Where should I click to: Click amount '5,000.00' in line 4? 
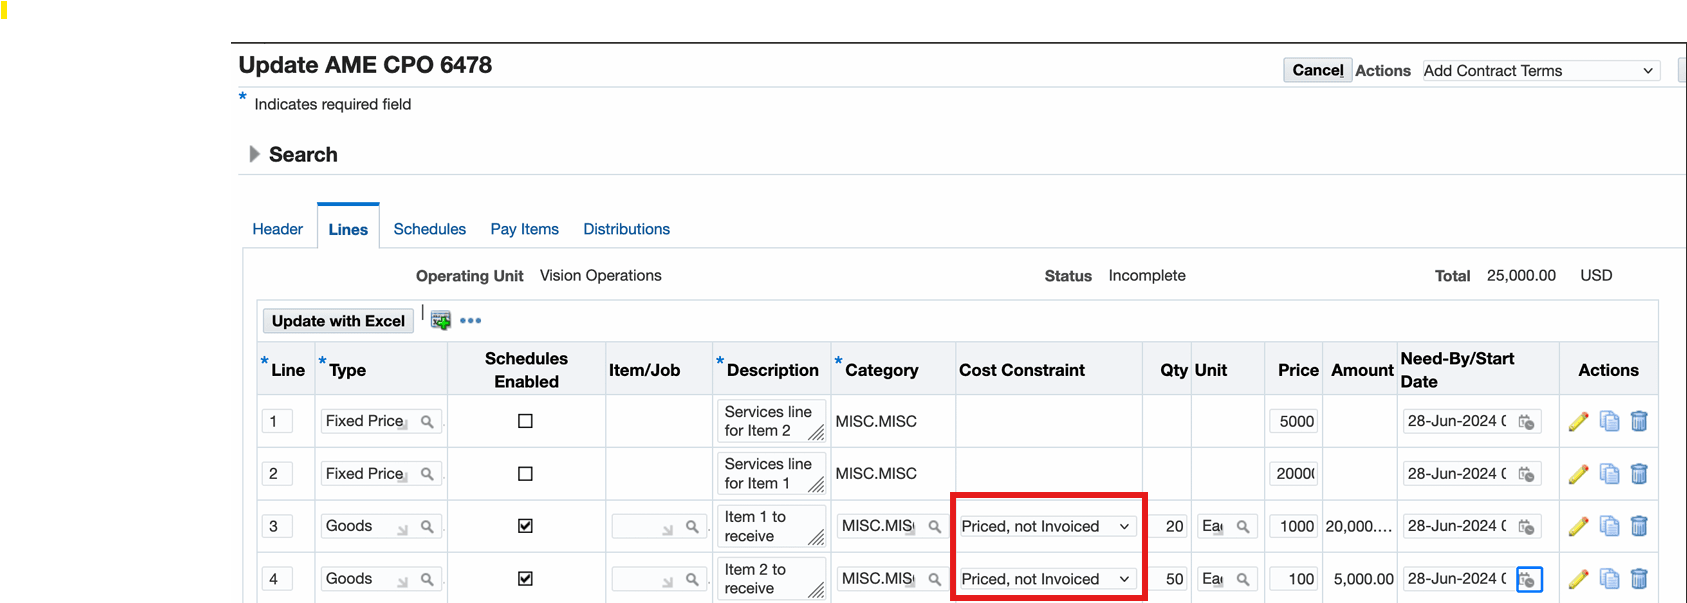coord(1363,579)
